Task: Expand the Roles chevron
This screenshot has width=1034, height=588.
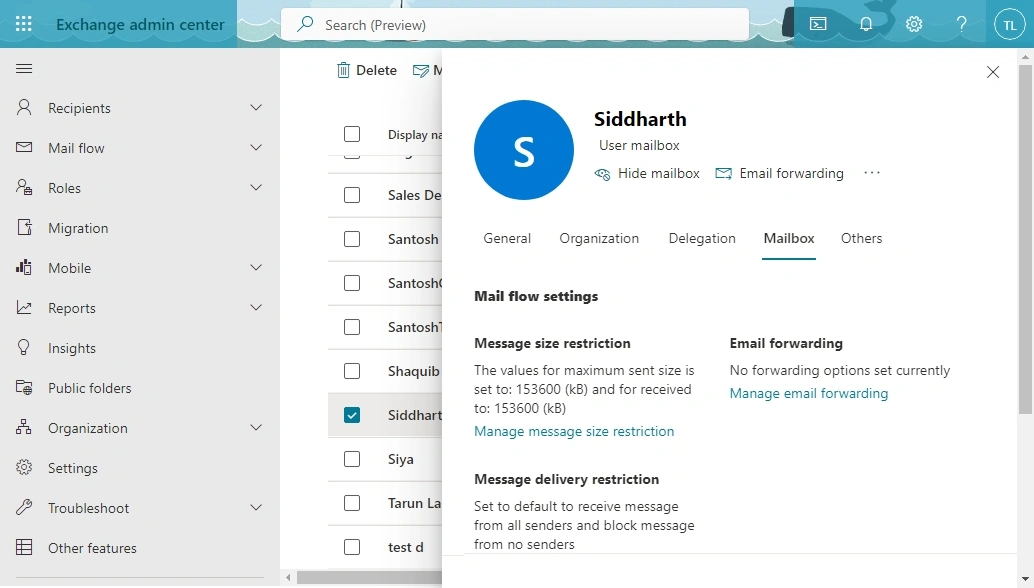Action: coord(256,188)
